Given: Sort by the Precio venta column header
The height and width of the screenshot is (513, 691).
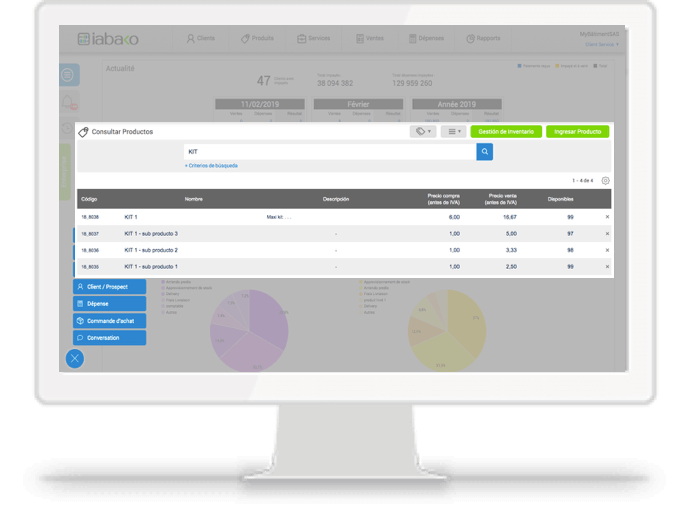Looking at the screenshot, I should [x=501, y=199].
